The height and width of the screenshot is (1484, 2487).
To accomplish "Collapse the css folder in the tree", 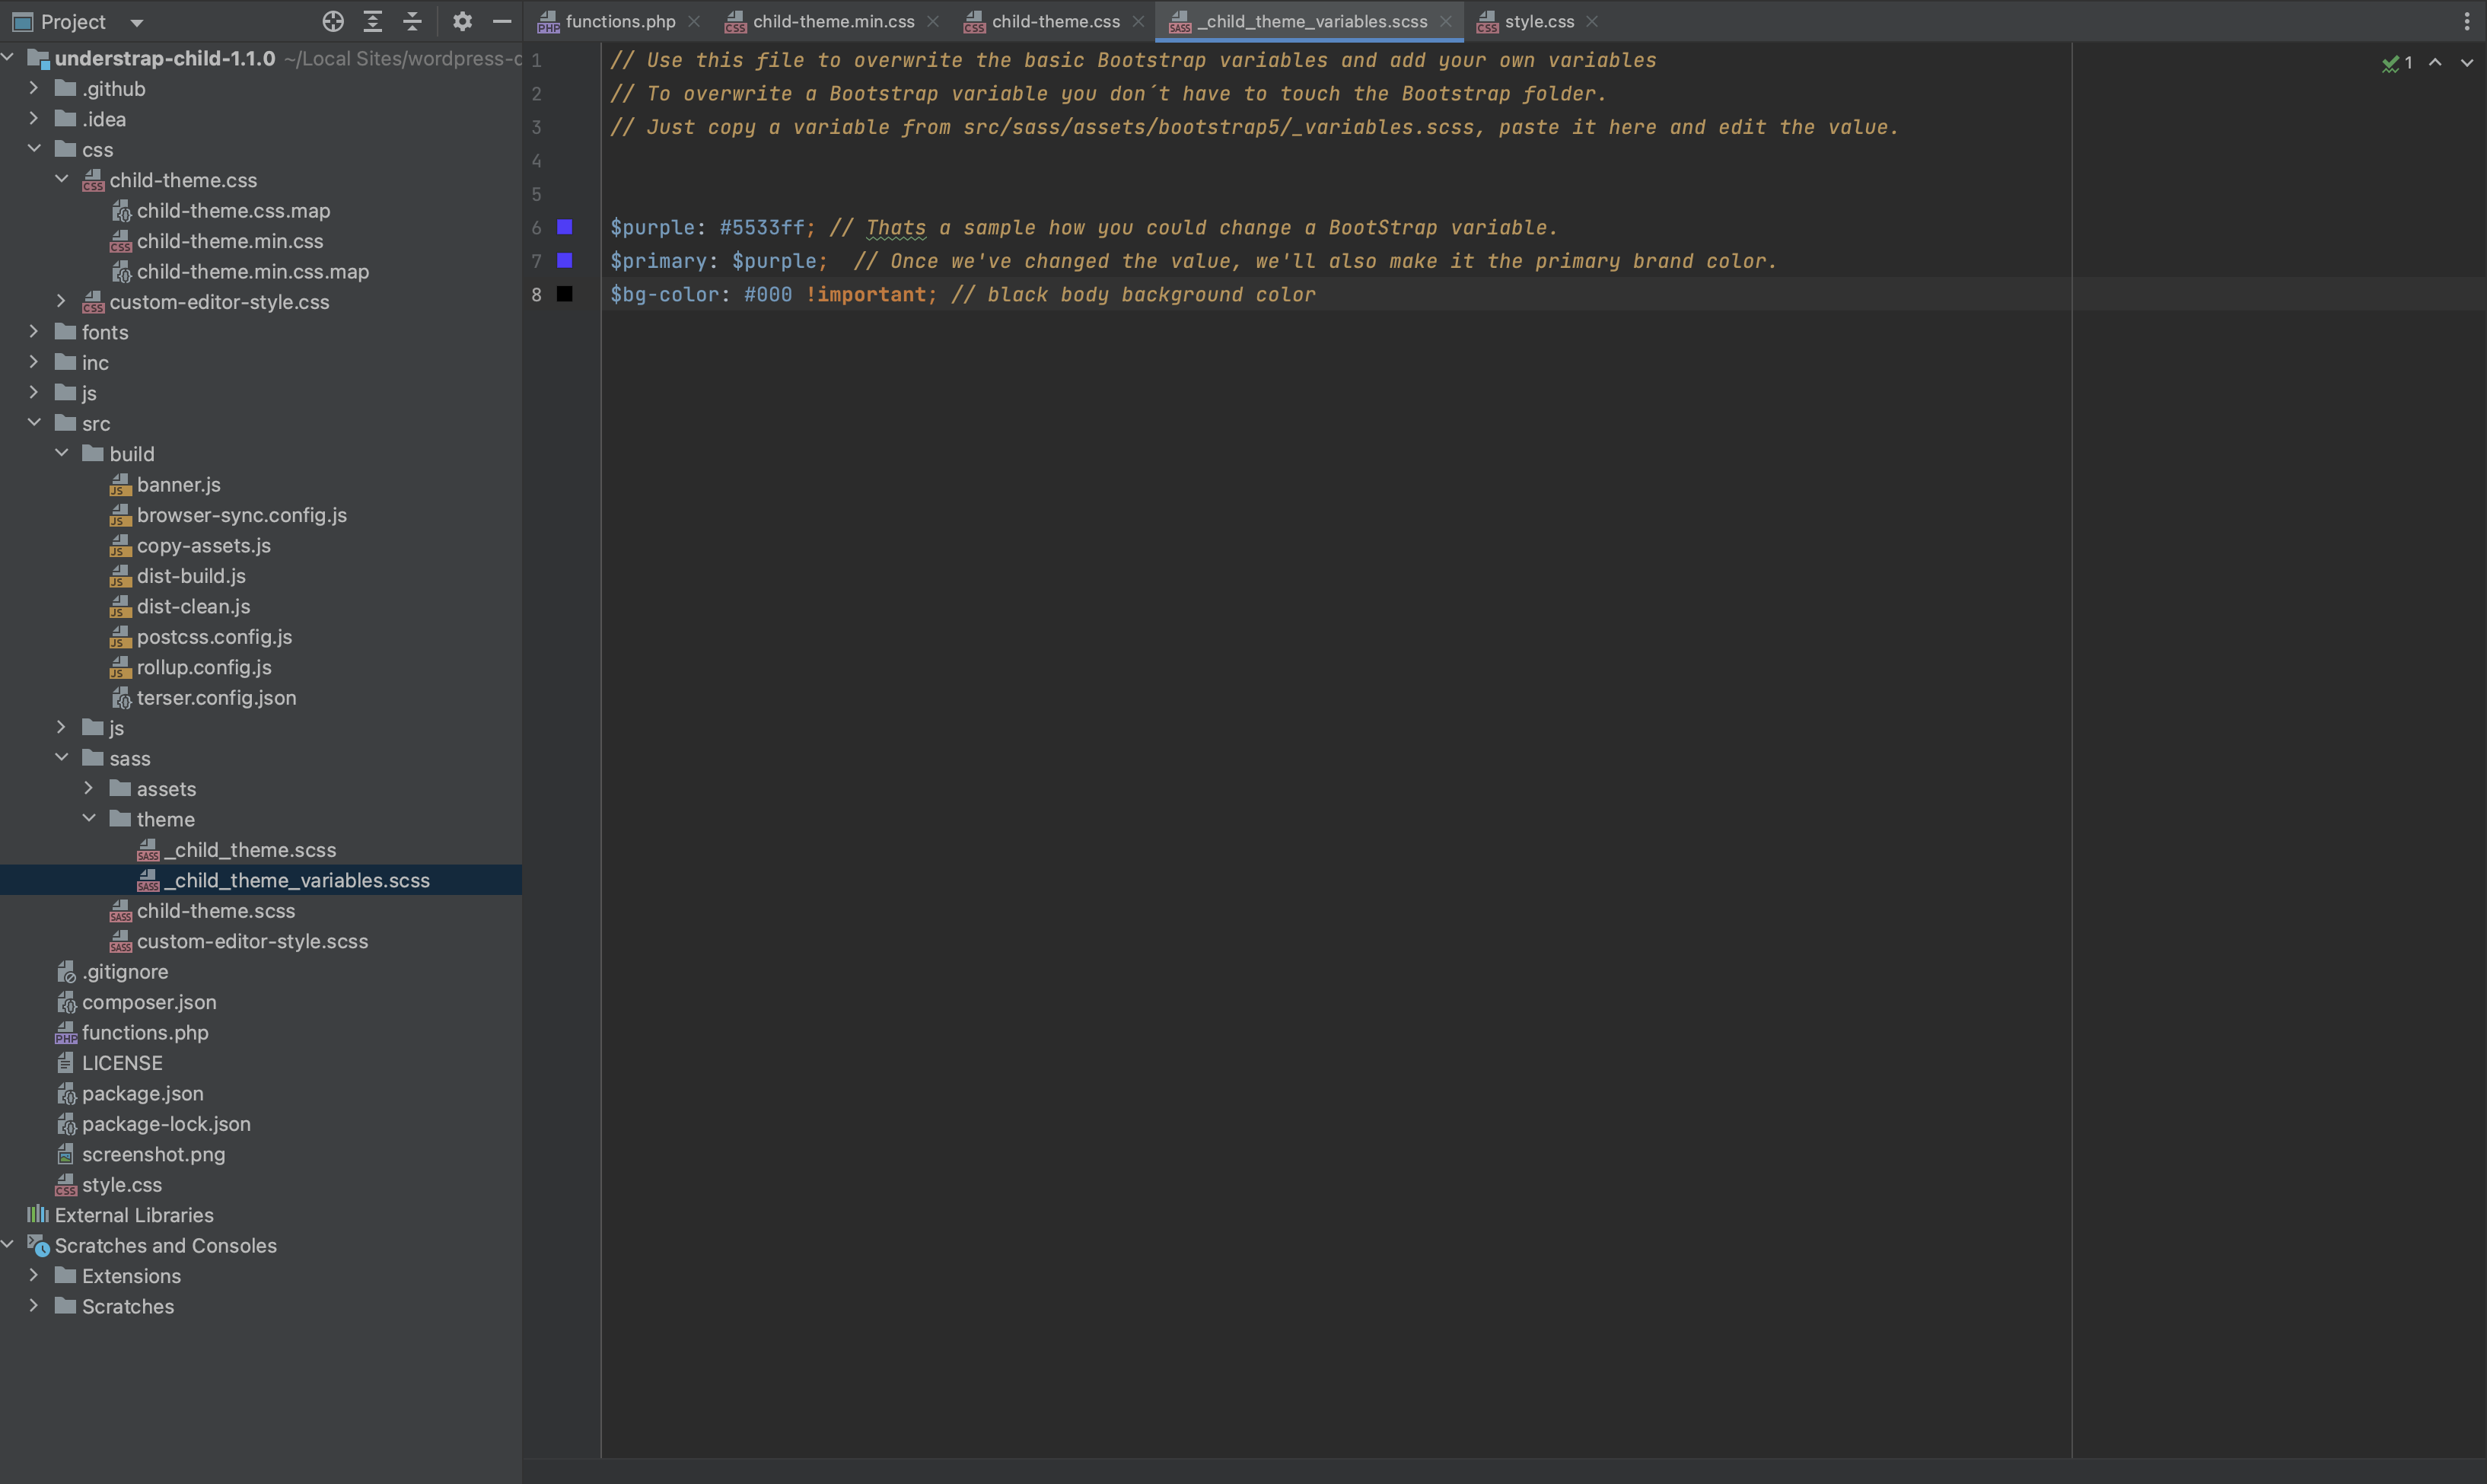I will [x=34, y=149].
